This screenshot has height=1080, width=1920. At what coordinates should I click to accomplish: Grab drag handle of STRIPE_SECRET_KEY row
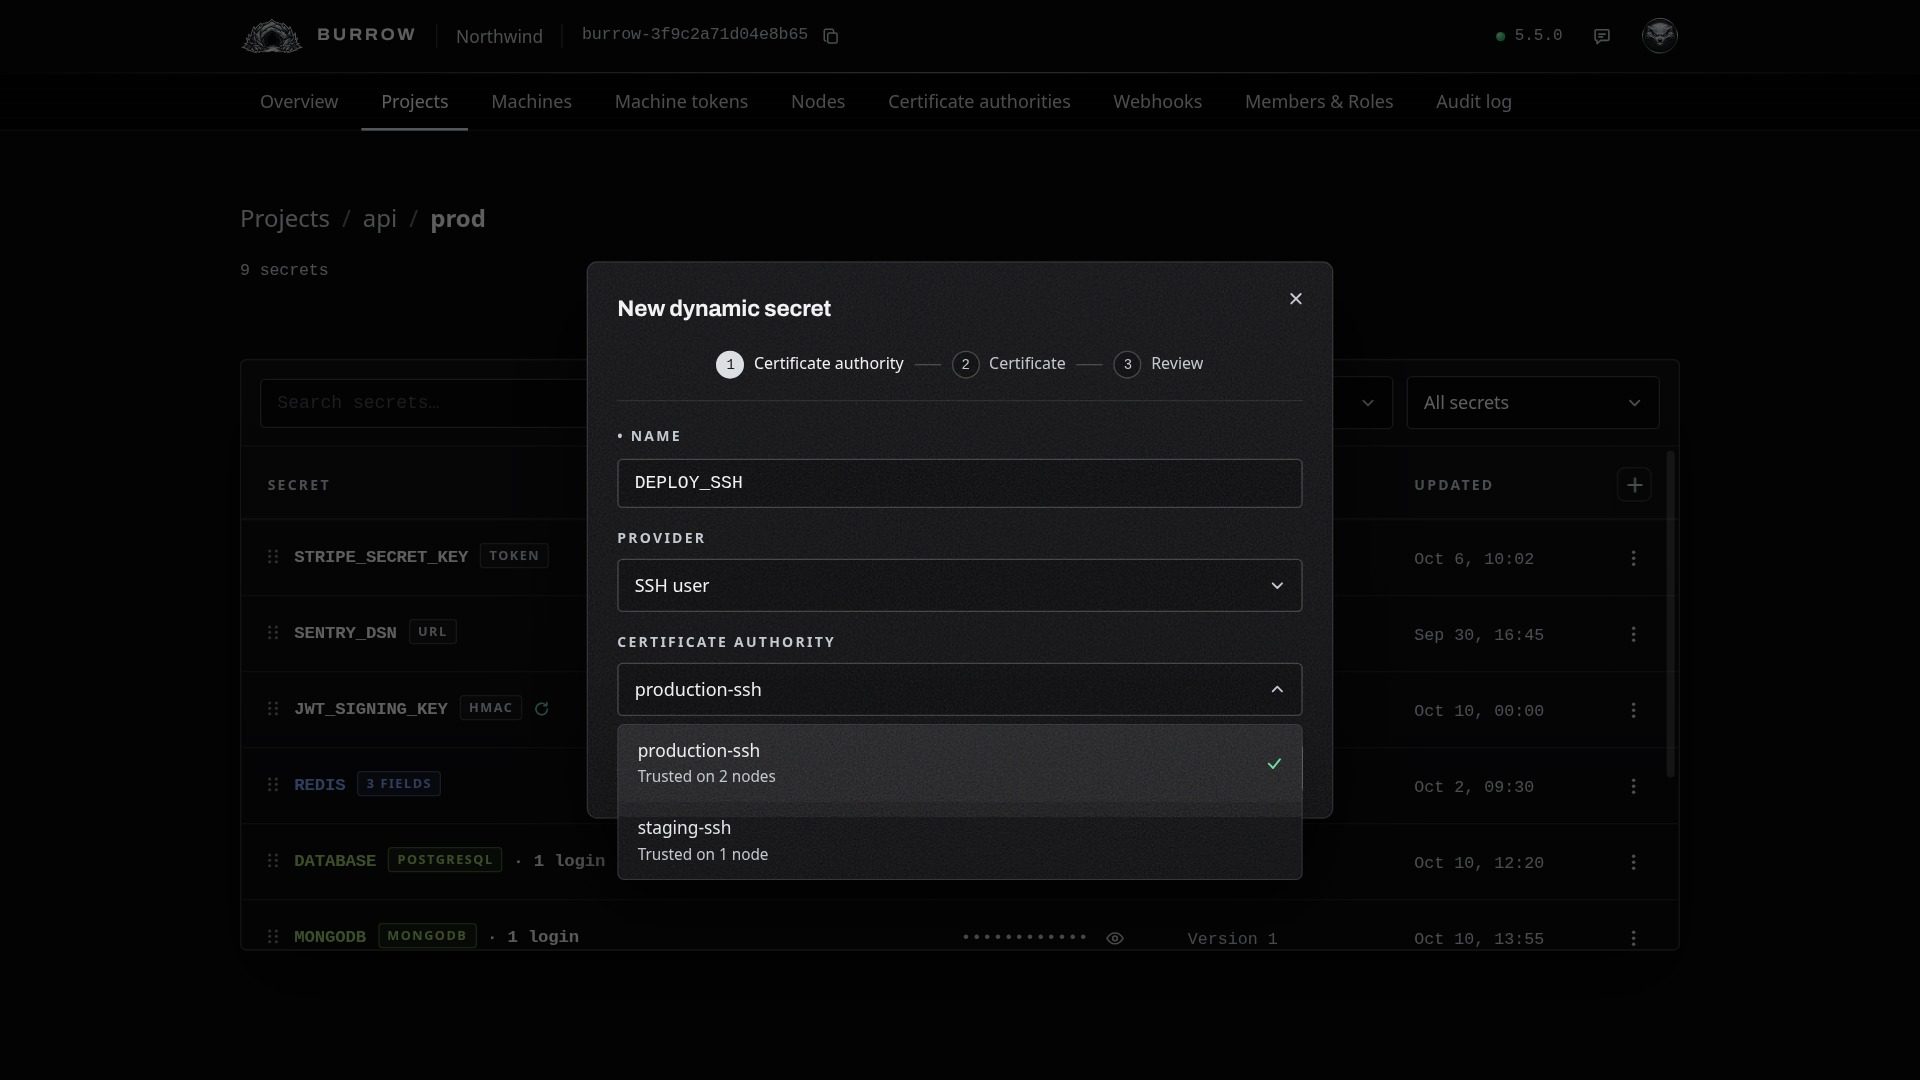273,556
